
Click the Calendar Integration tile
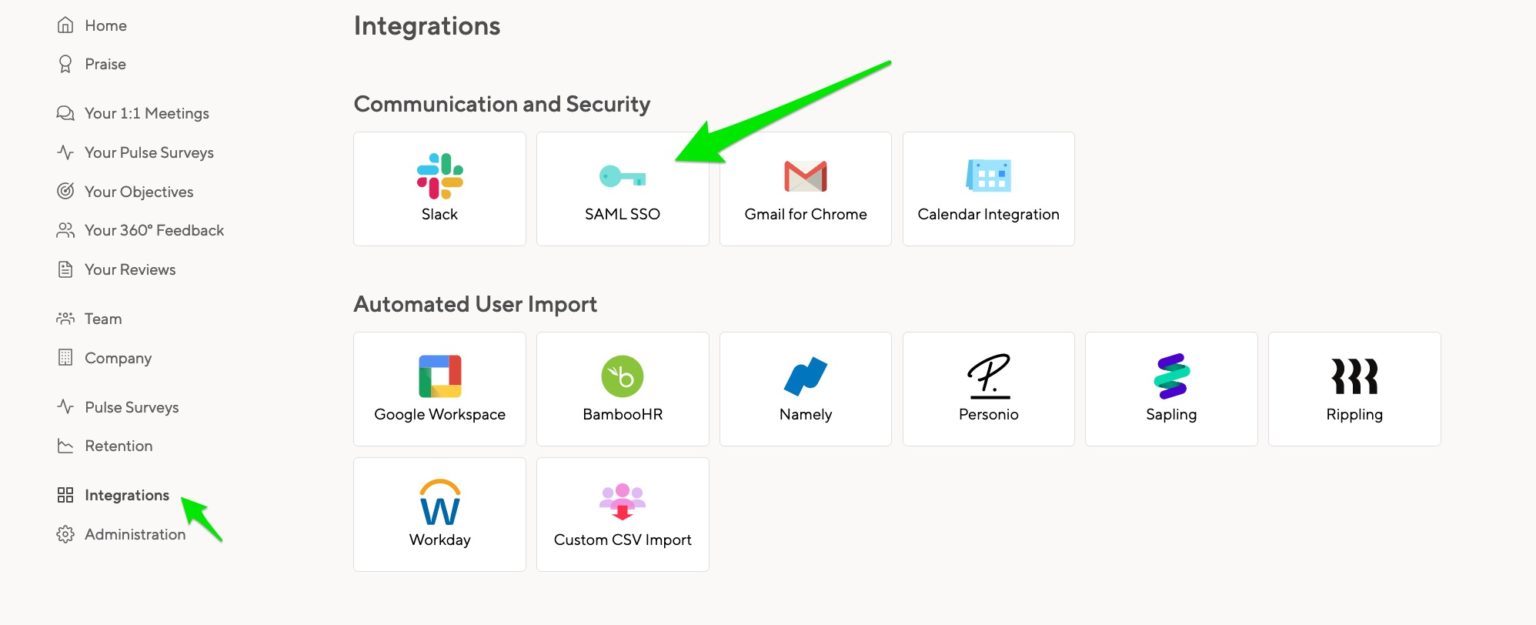point(988,188)
